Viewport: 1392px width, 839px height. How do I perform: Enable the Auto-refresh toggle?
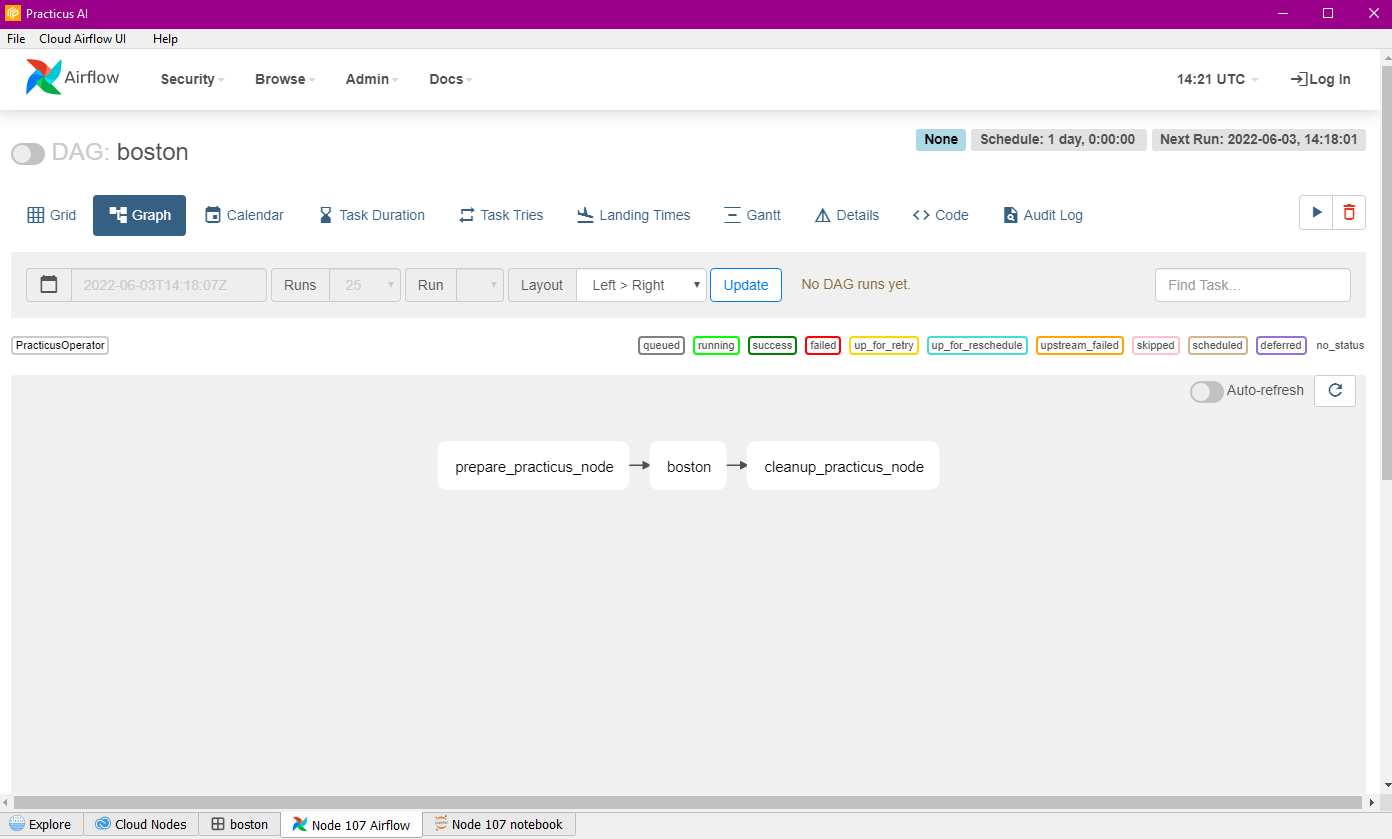coord(1206,391)
